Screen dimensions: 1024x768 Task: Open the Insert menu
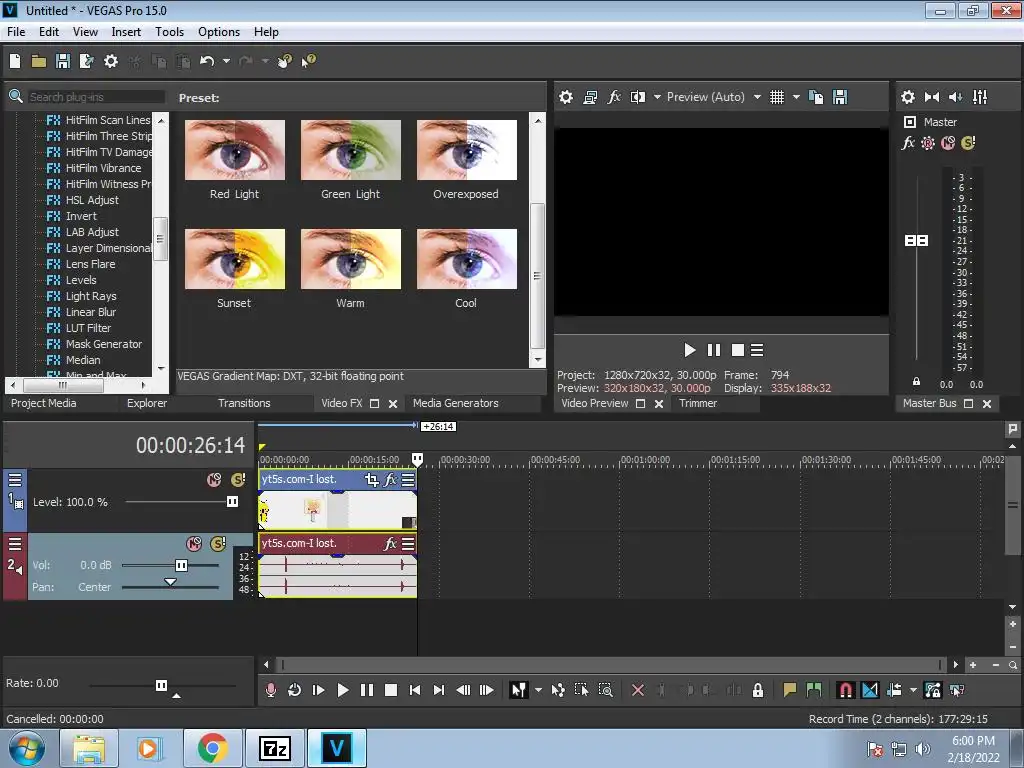pos(126,32)
